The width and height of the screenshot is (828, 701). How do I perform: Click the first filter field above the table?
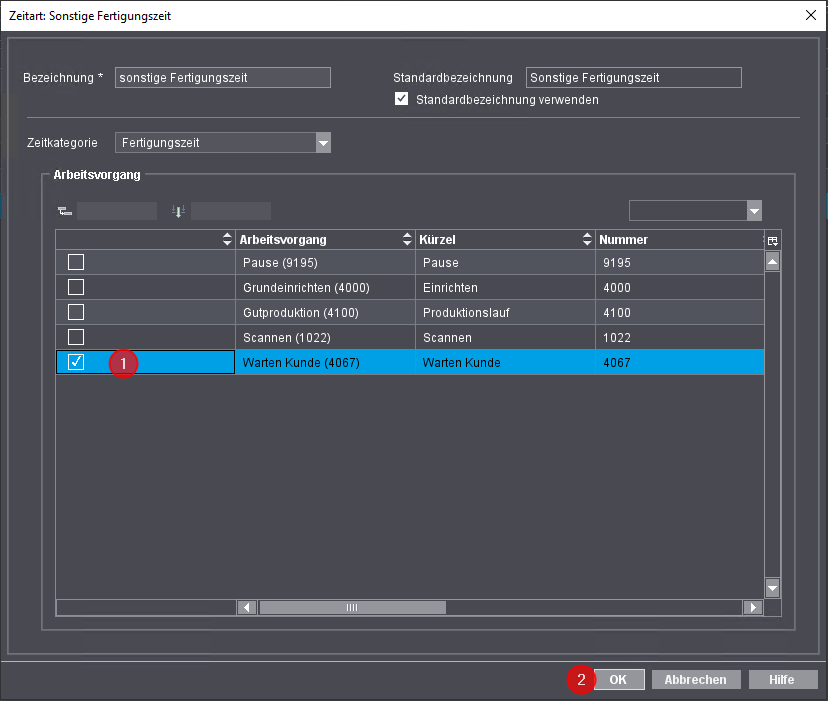(x=117, y=211)
